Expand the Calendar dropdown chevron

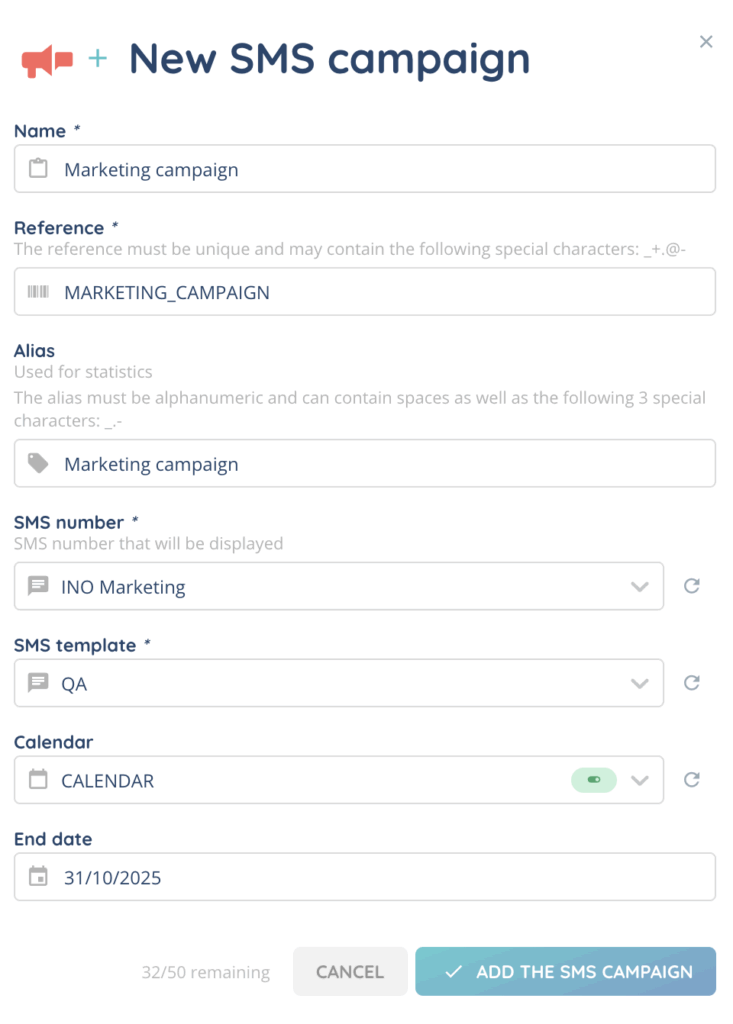(x=640, y=781)
